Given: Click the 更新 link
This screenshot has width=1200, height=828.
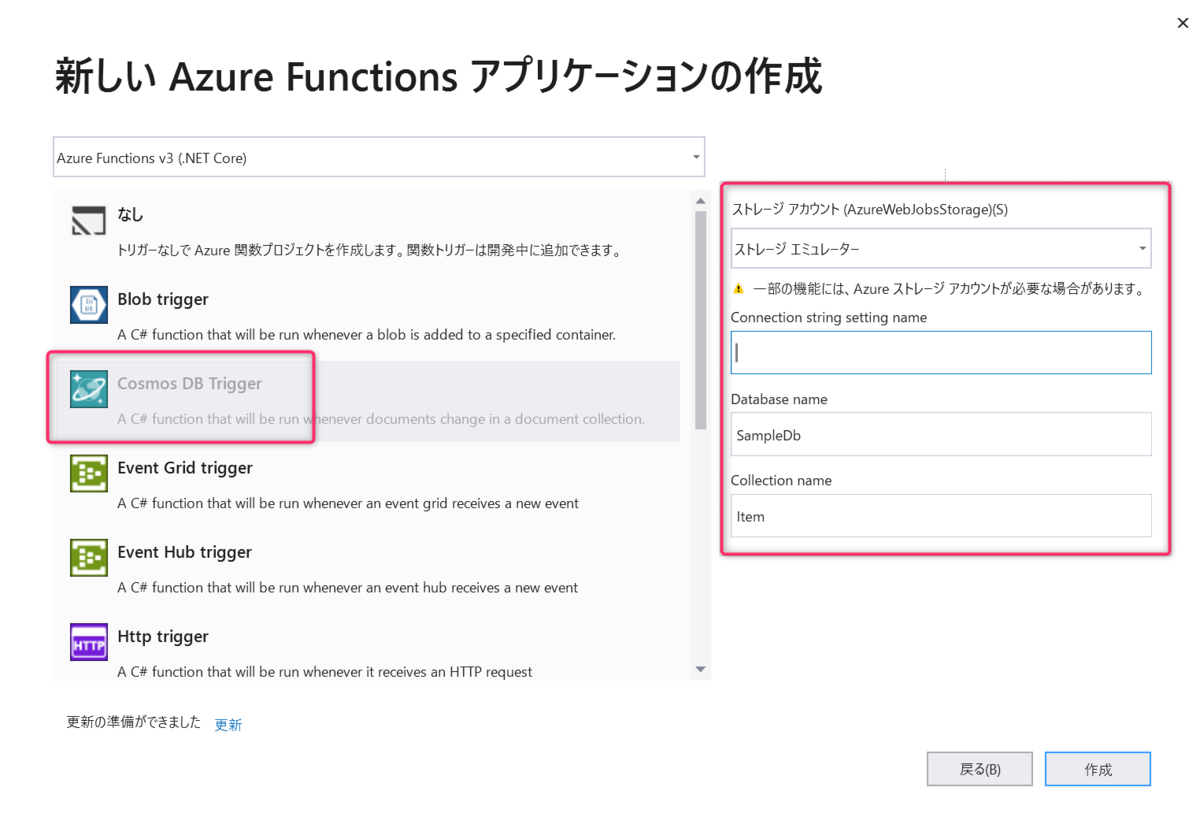Looking at the screenshot, I should pyautogui.click(x=228, y=725).
